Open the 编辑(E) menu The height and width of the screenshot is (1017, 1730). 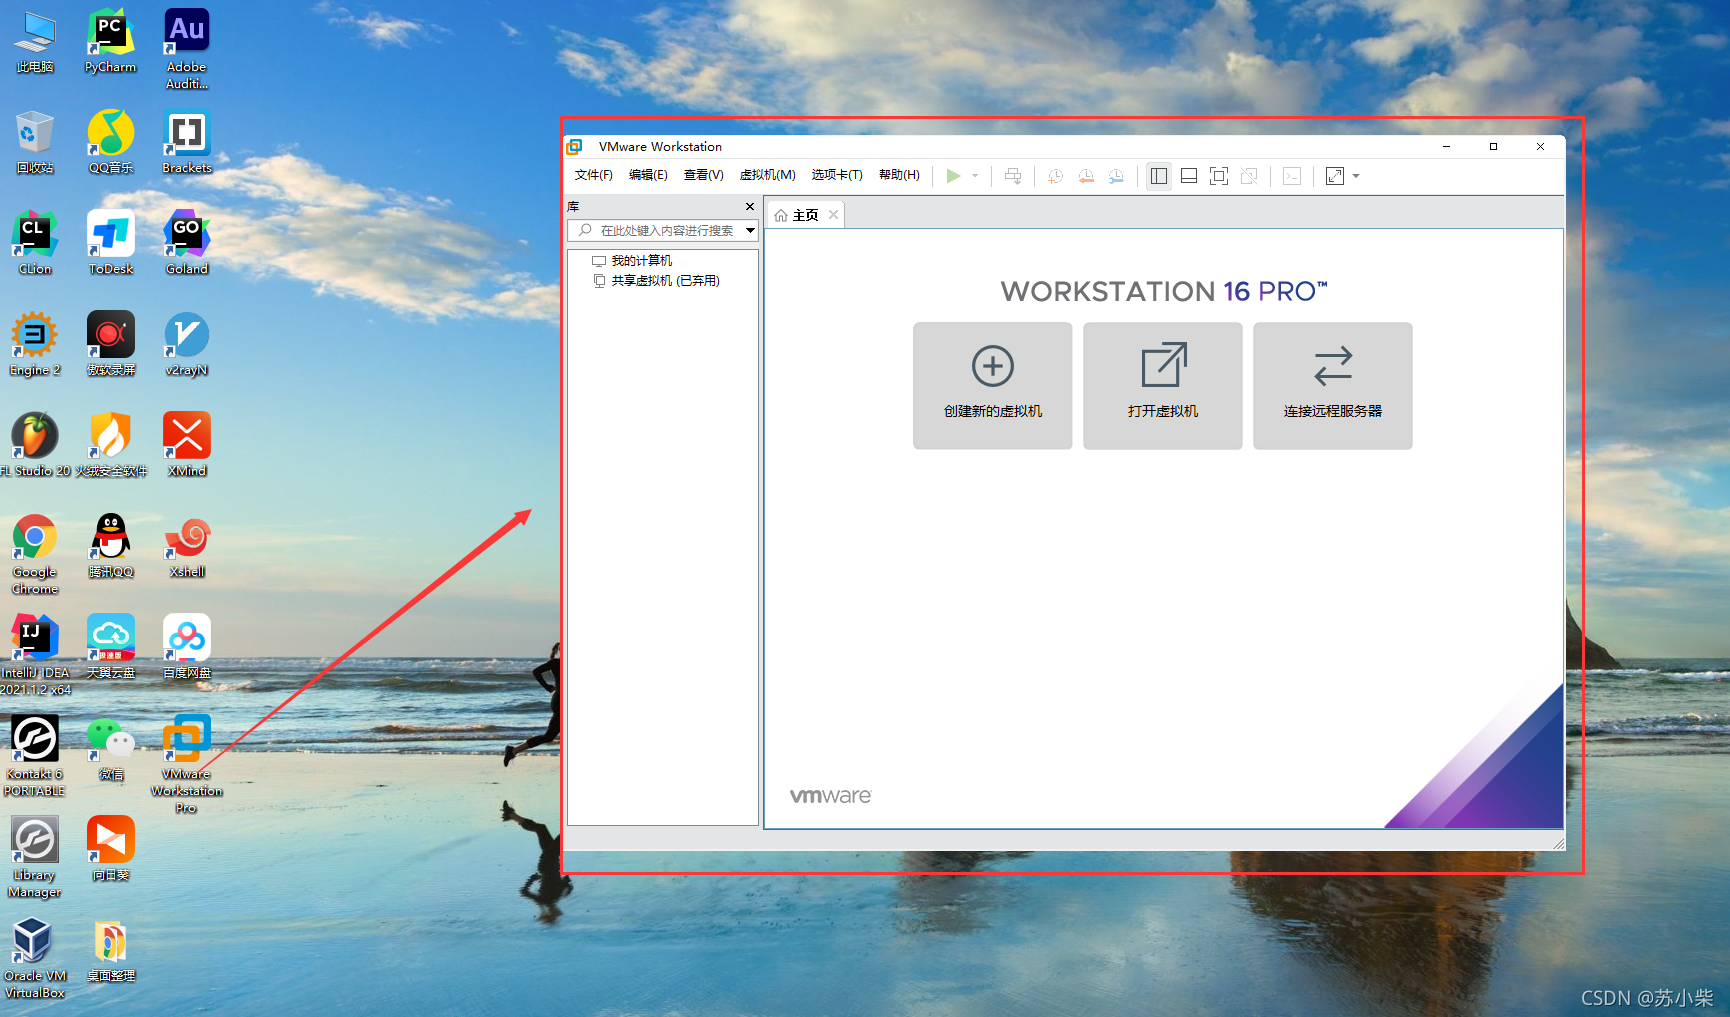(648, 175)
